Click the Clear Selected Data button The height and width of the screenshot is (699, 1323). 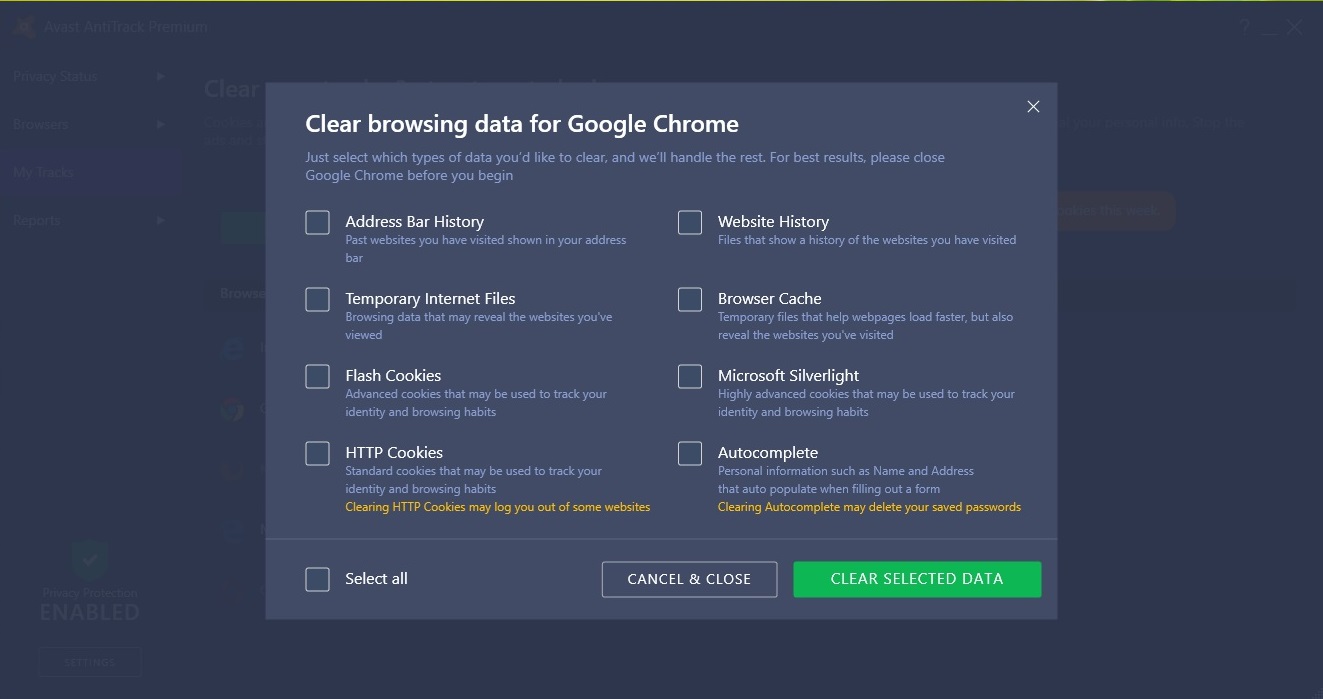click(917, 579)
